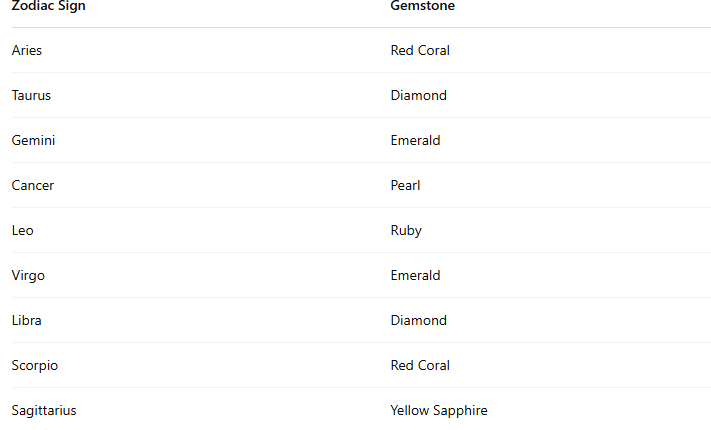Click the Pearl gemstone cell

pos(405,185)
